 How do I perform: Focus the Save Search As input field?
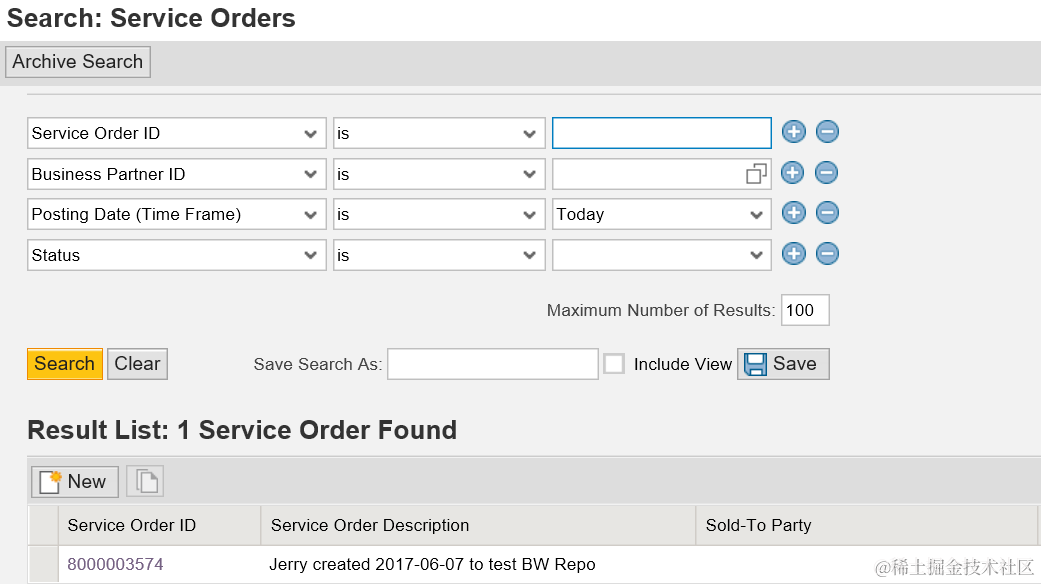493,364
